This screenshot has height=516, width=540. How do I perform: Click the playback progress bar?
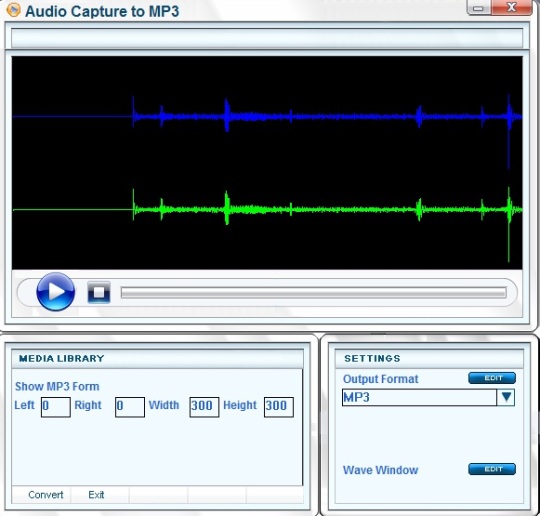point(313,293)
